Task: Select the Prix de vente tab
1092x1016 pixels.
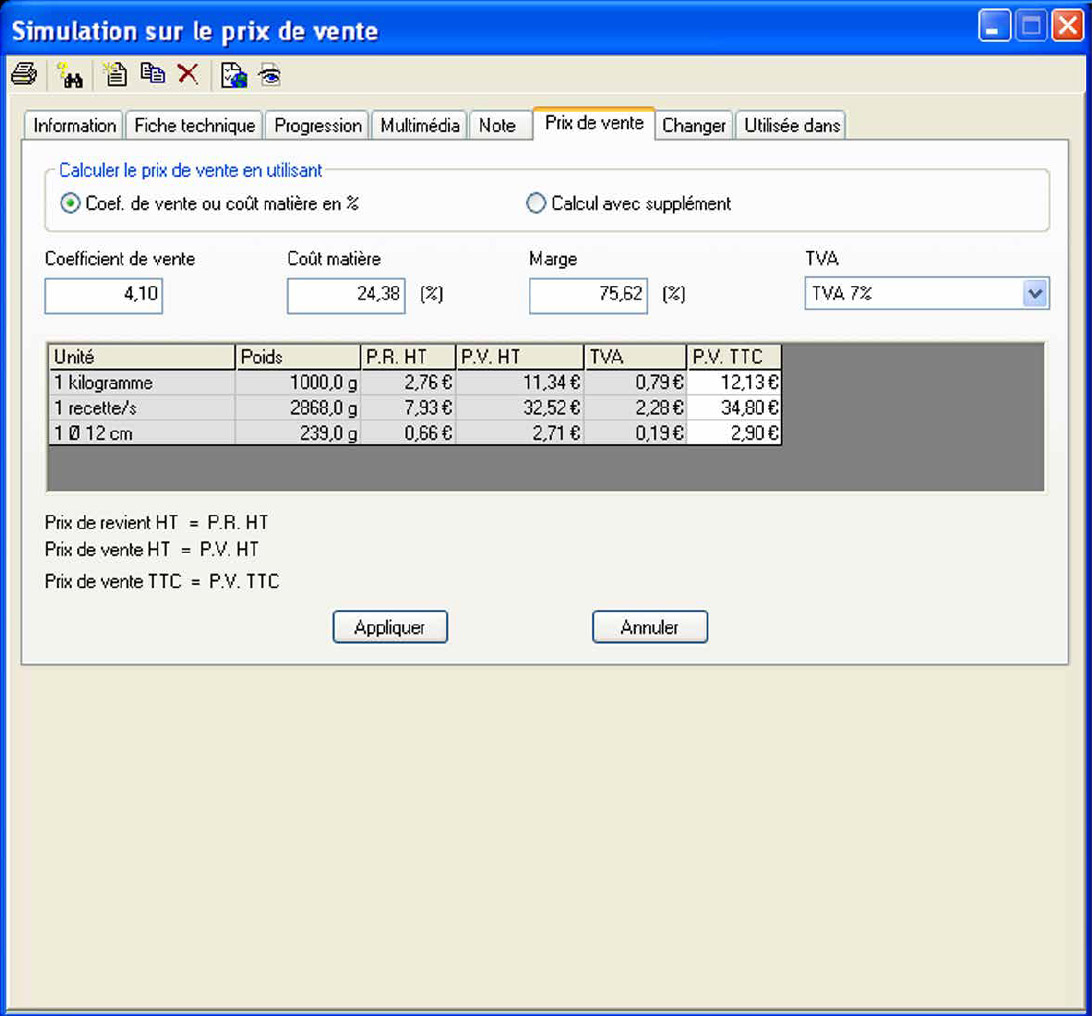Action: click(594, 123)
